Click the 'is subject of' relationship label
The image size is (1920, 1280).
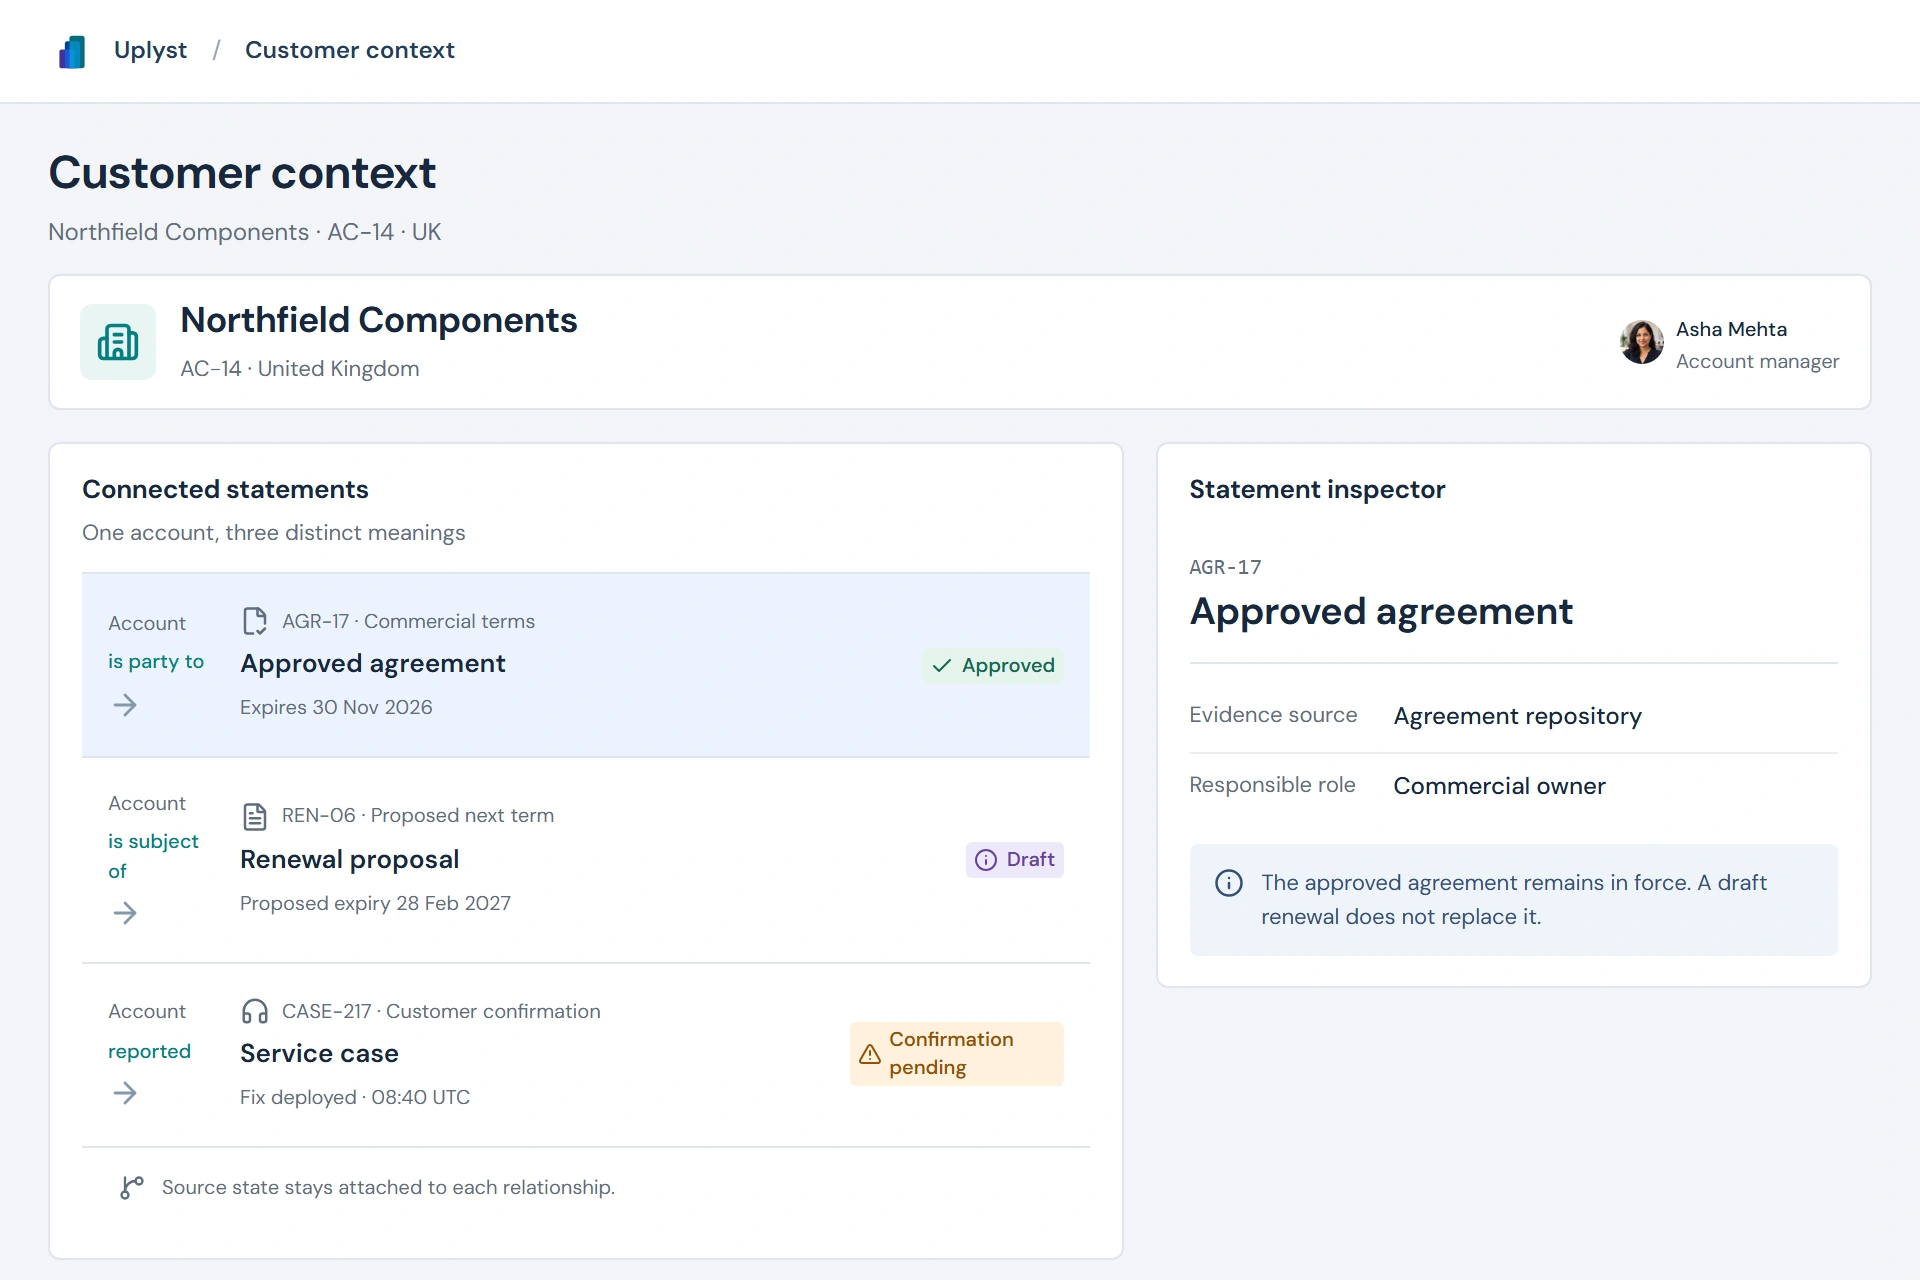tap(153, 856)
